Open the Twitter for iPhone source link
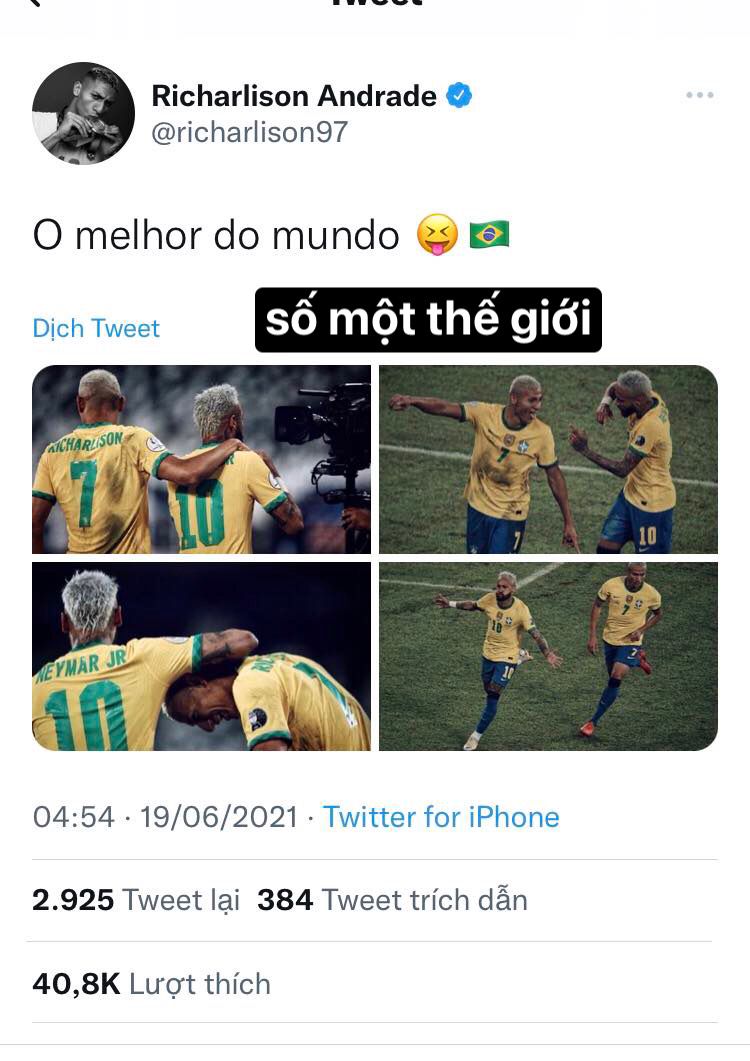Screen dimensions: 750x1061 pos(441,817)
